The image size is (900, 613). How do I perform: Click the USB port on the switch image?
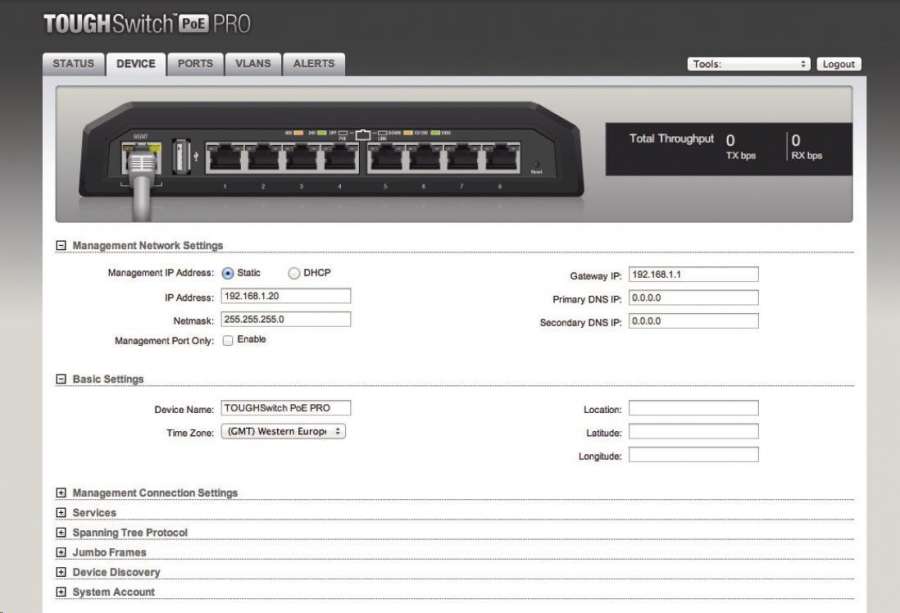pos(181,156)
